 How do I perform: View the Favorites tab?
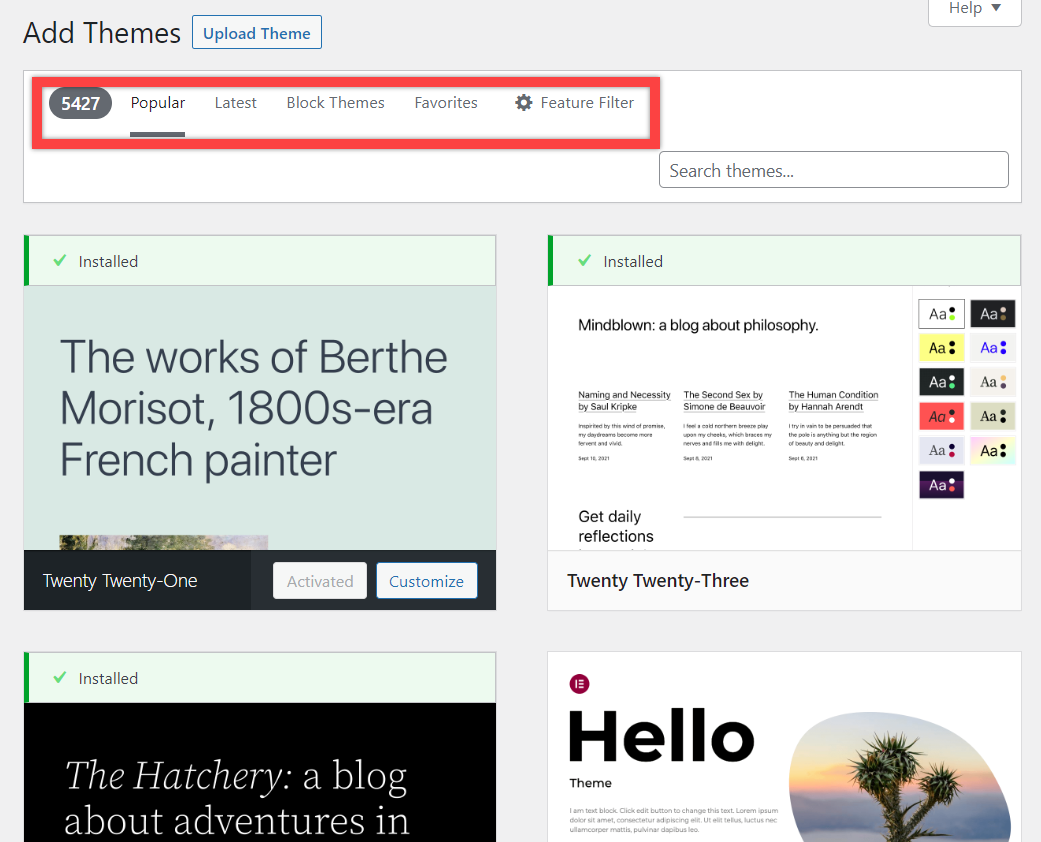(446, 103)
